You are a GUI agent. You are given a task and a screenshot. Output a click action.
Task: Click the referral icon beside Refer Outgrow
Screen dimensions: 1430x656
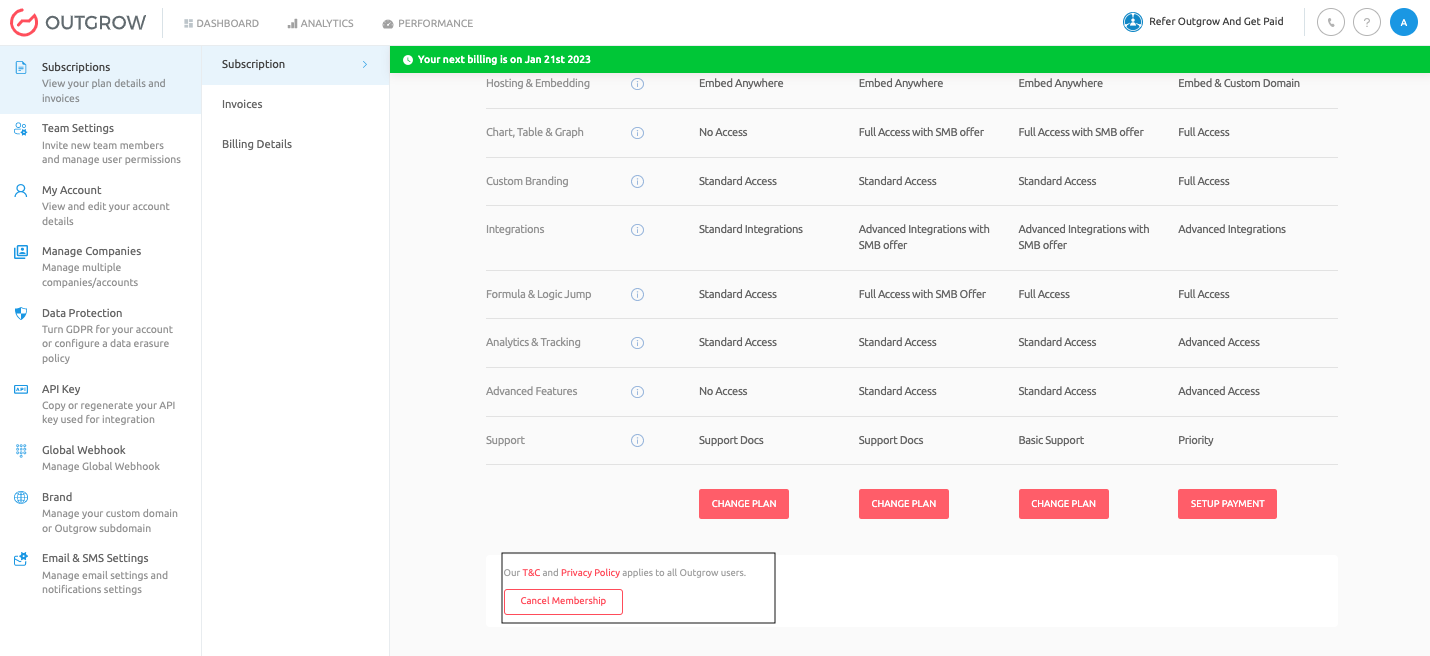coord(1133,22)
